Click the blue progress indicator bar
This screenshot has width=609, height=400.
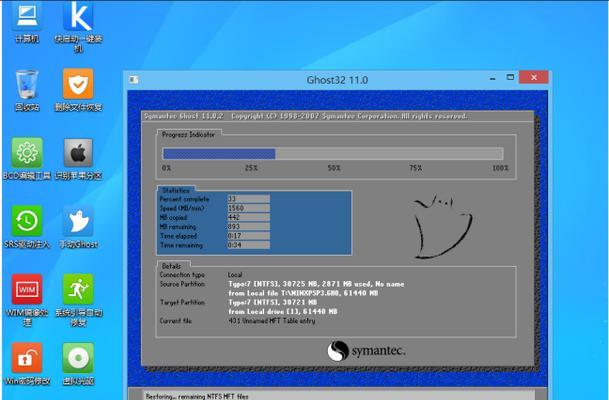click(x=333, y=154)
